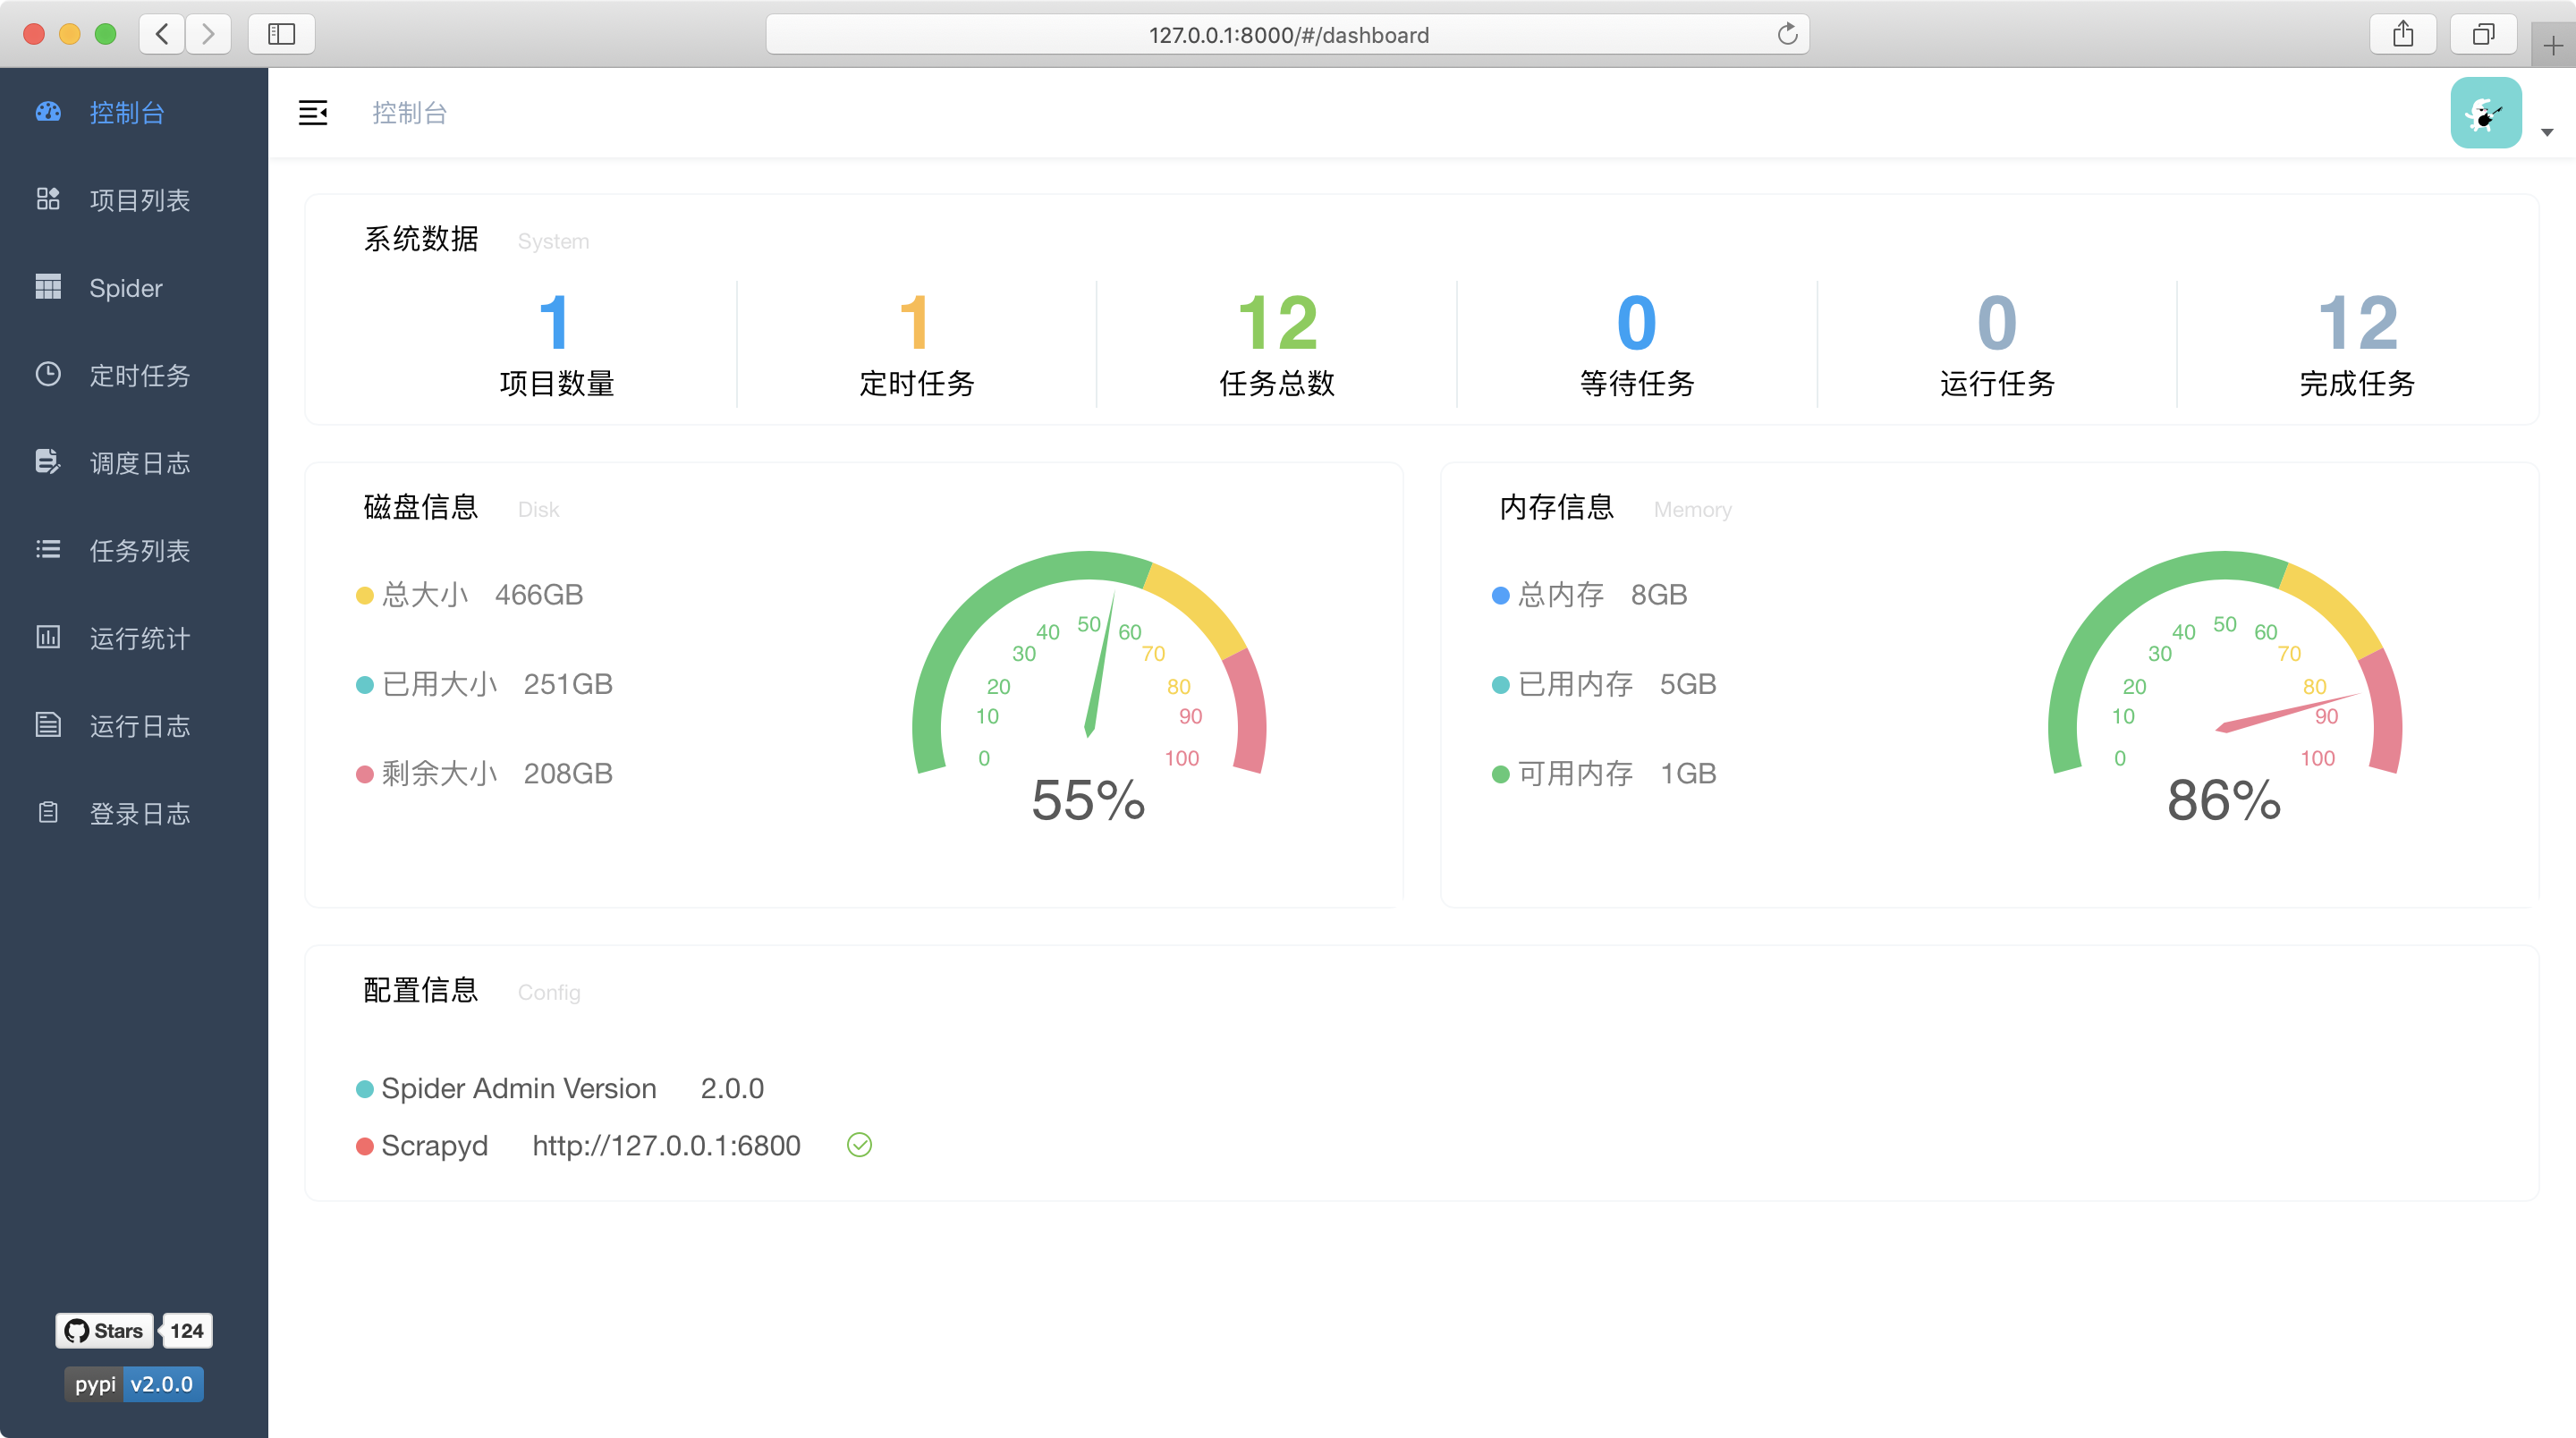Click the login log clipboard icon
Viewport: 2576px width, 1438px height.
(48, 812)
